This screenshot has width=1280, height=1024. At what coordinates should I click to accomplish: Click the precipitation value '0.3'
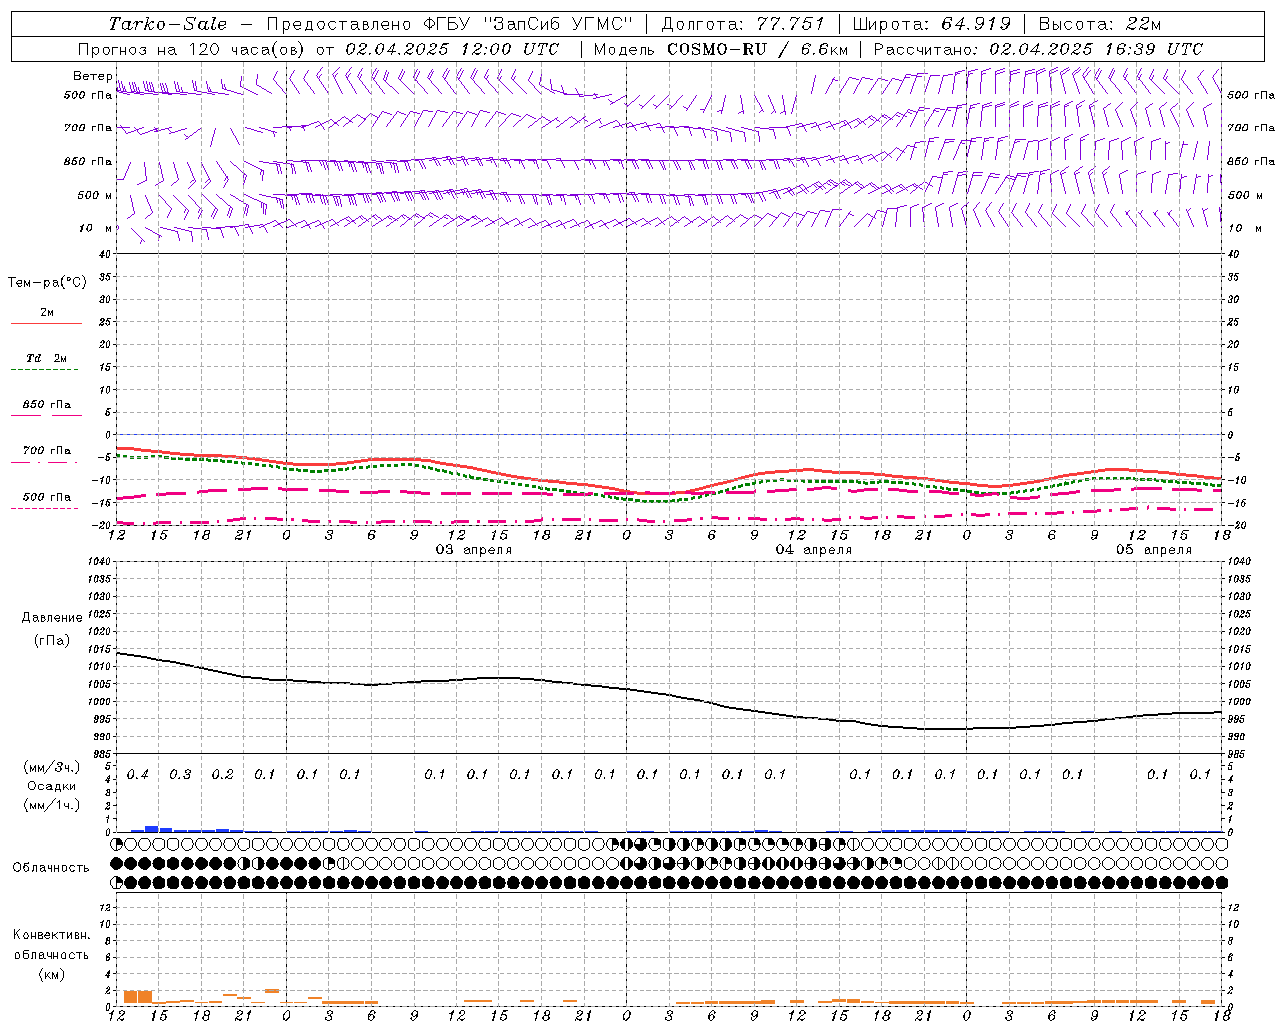180,775
